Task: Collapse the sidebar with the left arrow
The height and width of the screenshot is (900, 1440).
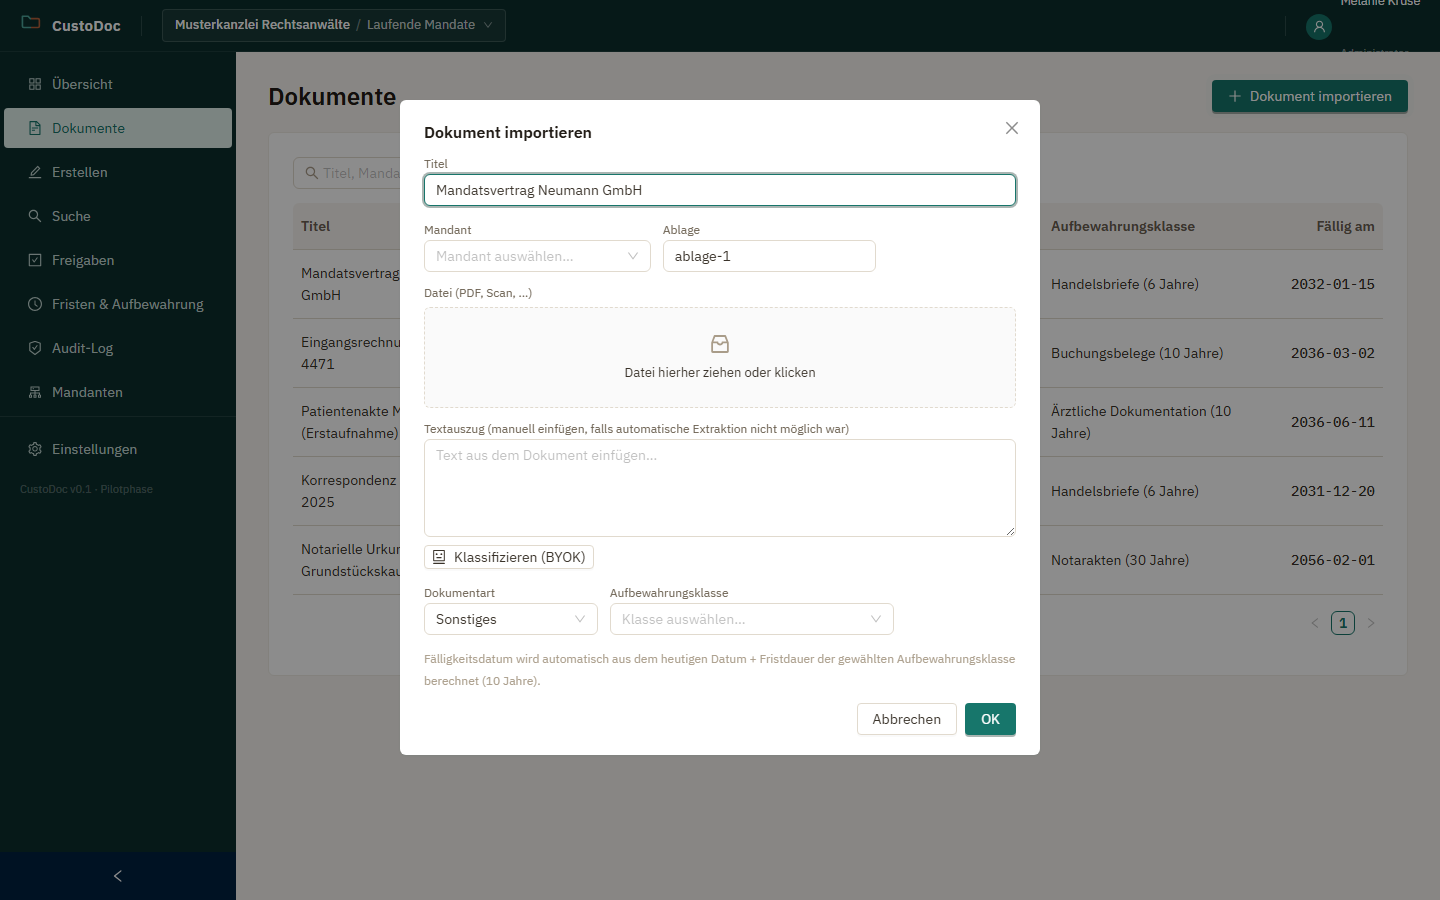Action: point(118,876)
